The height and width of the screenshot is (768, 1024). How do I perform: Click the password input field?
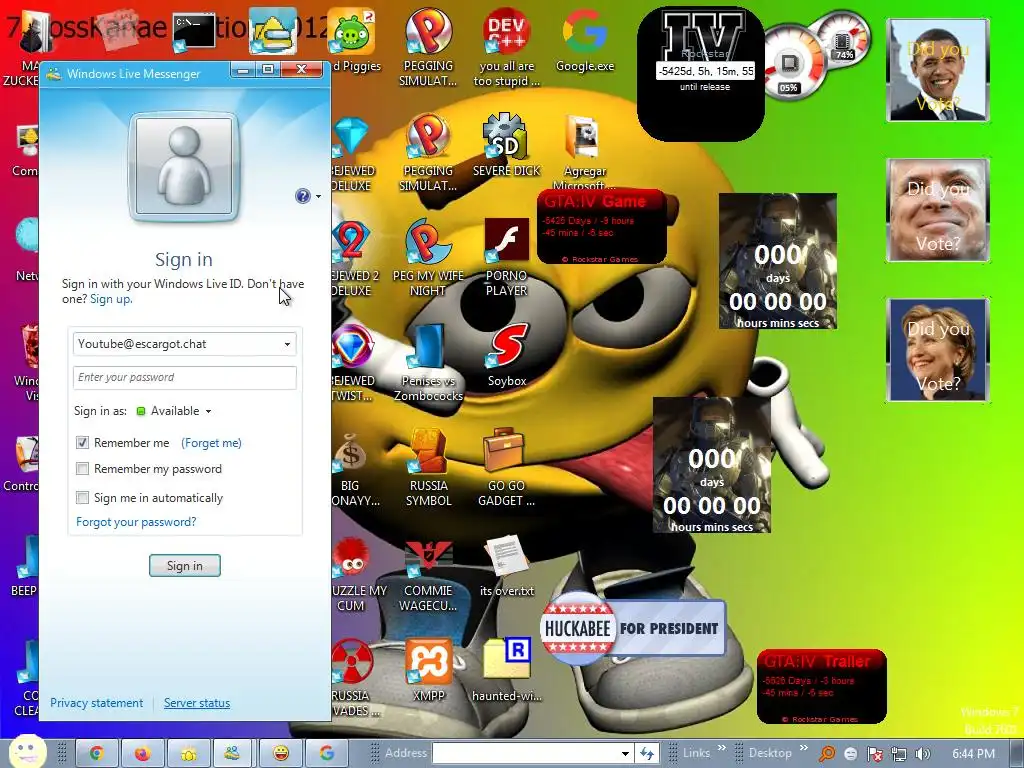click(185, 377)
